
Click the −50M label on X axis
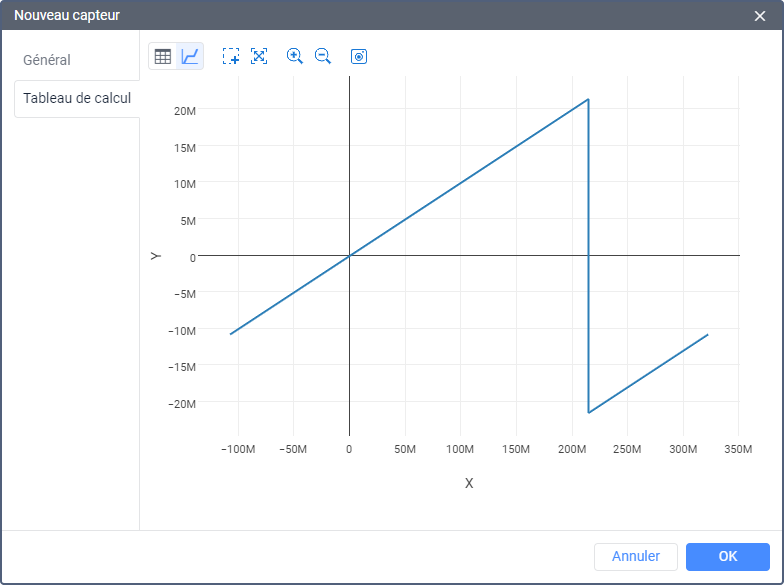tap(293, 449)
